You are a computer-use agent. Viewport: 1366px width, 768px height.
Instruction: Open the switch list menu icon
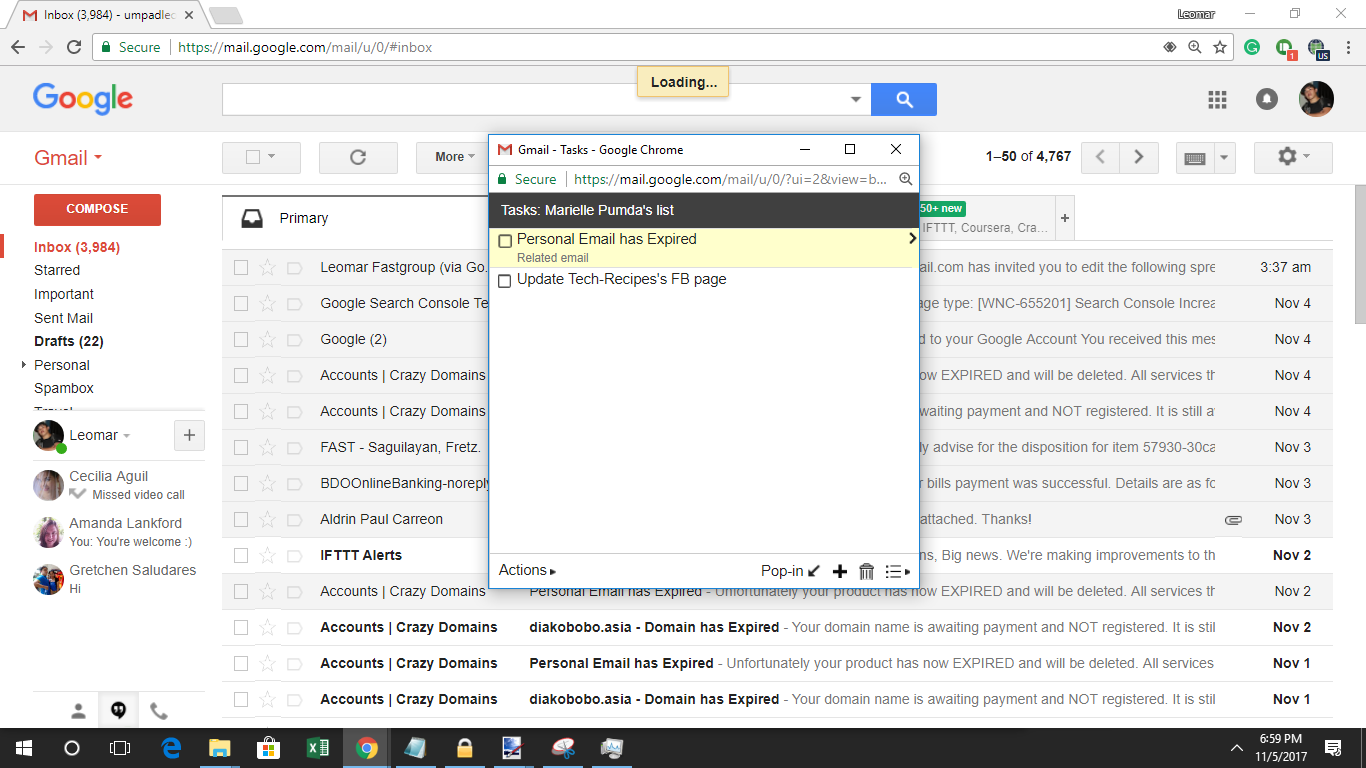coord(897,571)
